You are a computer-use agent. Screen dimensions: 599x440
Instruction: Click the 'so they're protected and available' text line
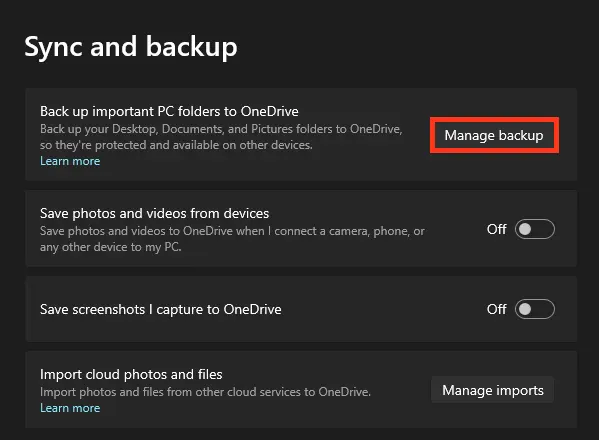click(176, 145)
